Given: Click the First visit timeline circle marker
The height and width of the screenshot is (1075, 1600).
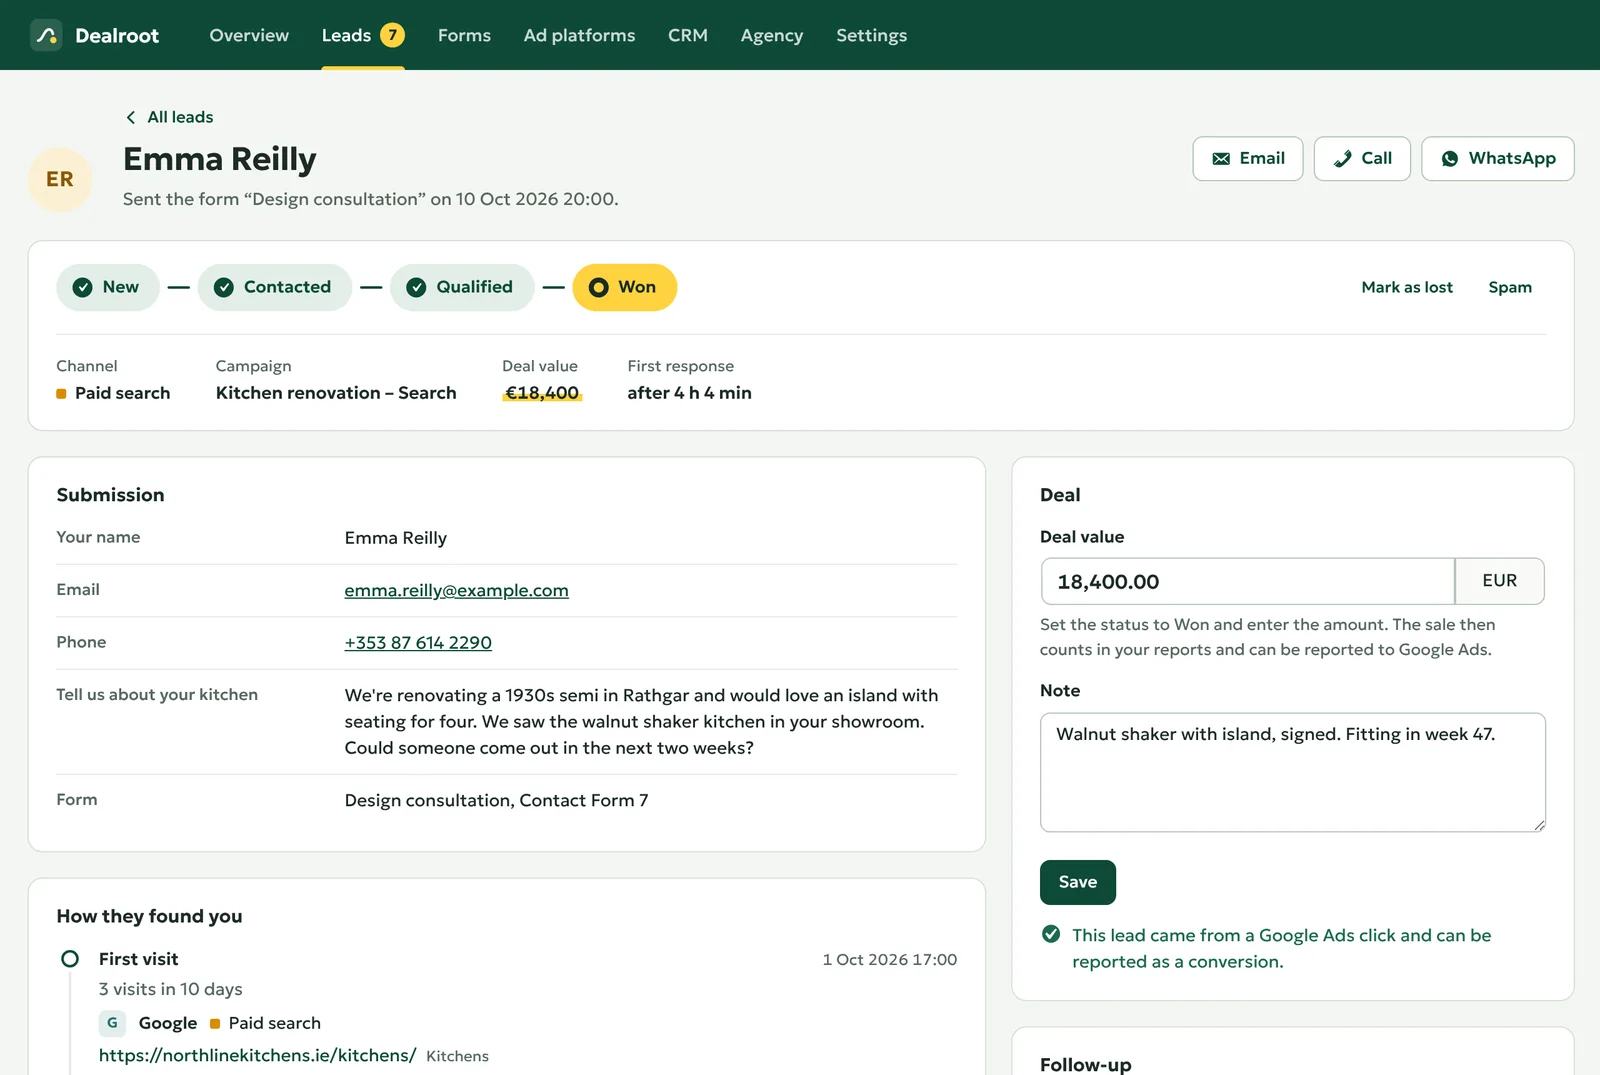Looking at the screenshot, I should 70,959.
